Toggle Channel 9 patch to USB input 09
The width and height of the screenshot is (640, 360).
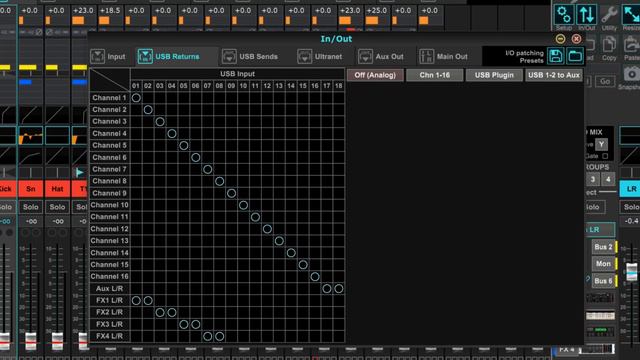click(x=231, y=193)
